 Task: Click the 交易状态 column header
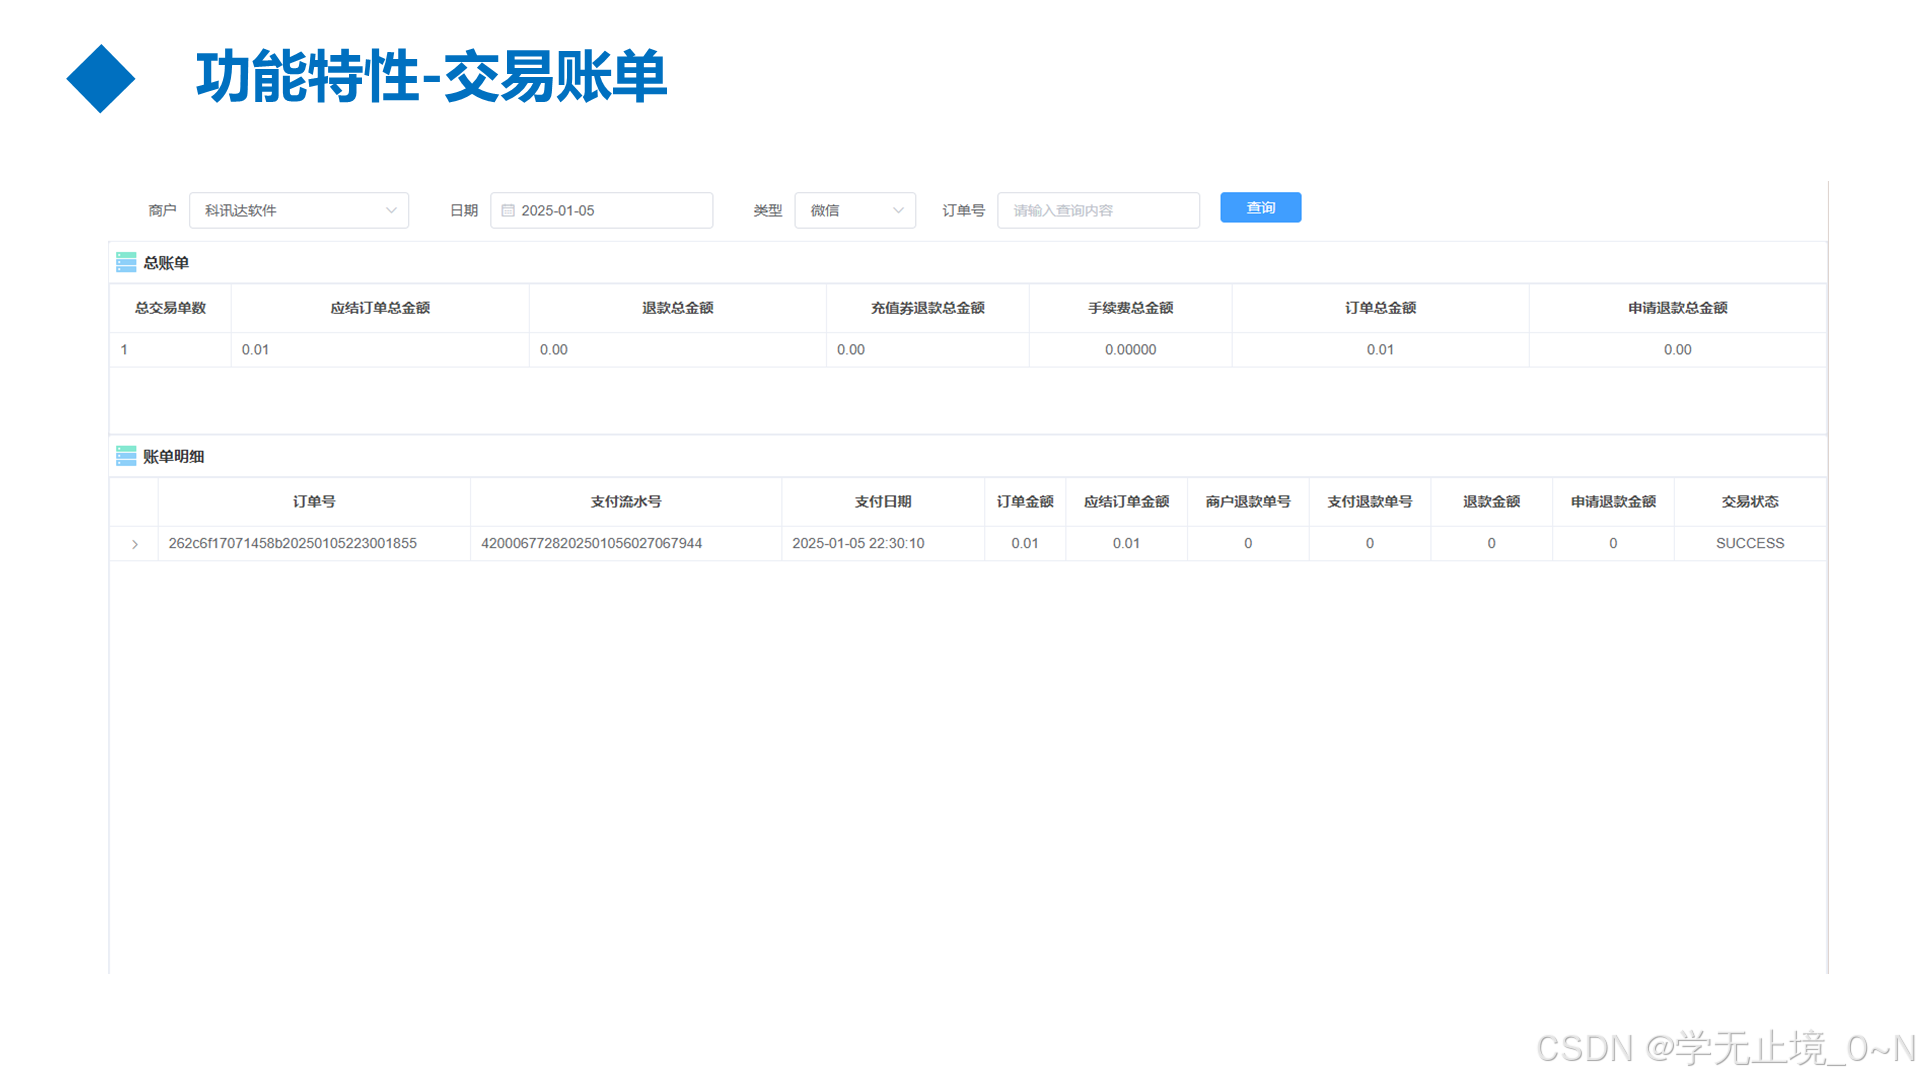click(1750, 501)
